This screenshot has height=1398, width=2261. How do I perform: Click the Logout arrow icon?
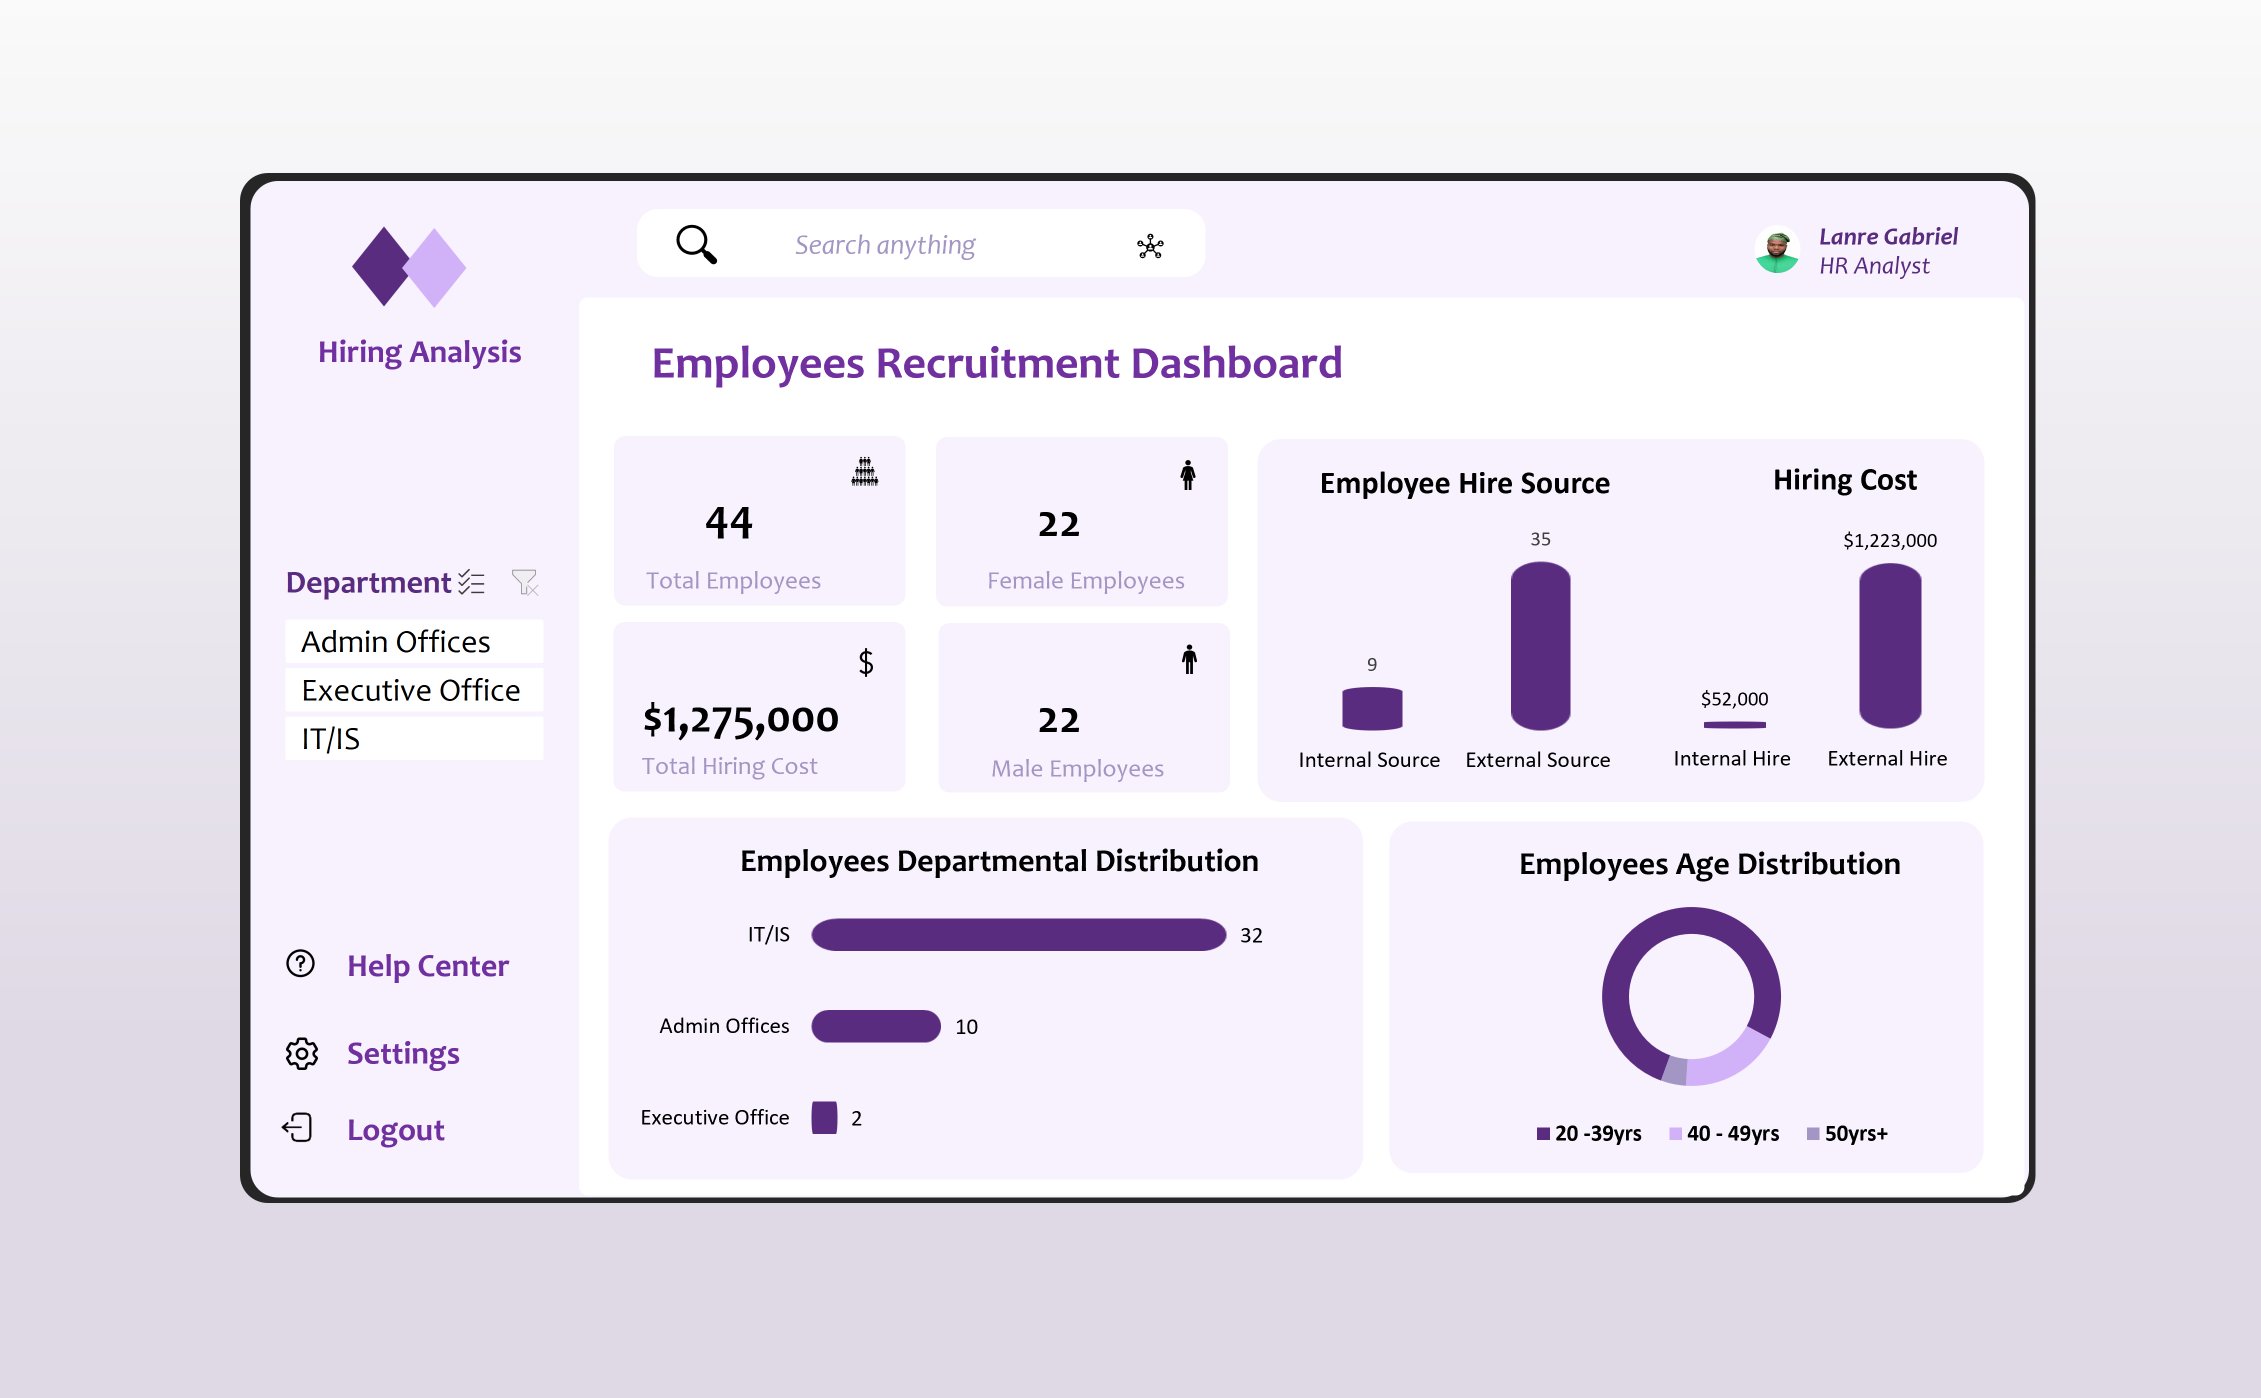tap(298, 1129)
